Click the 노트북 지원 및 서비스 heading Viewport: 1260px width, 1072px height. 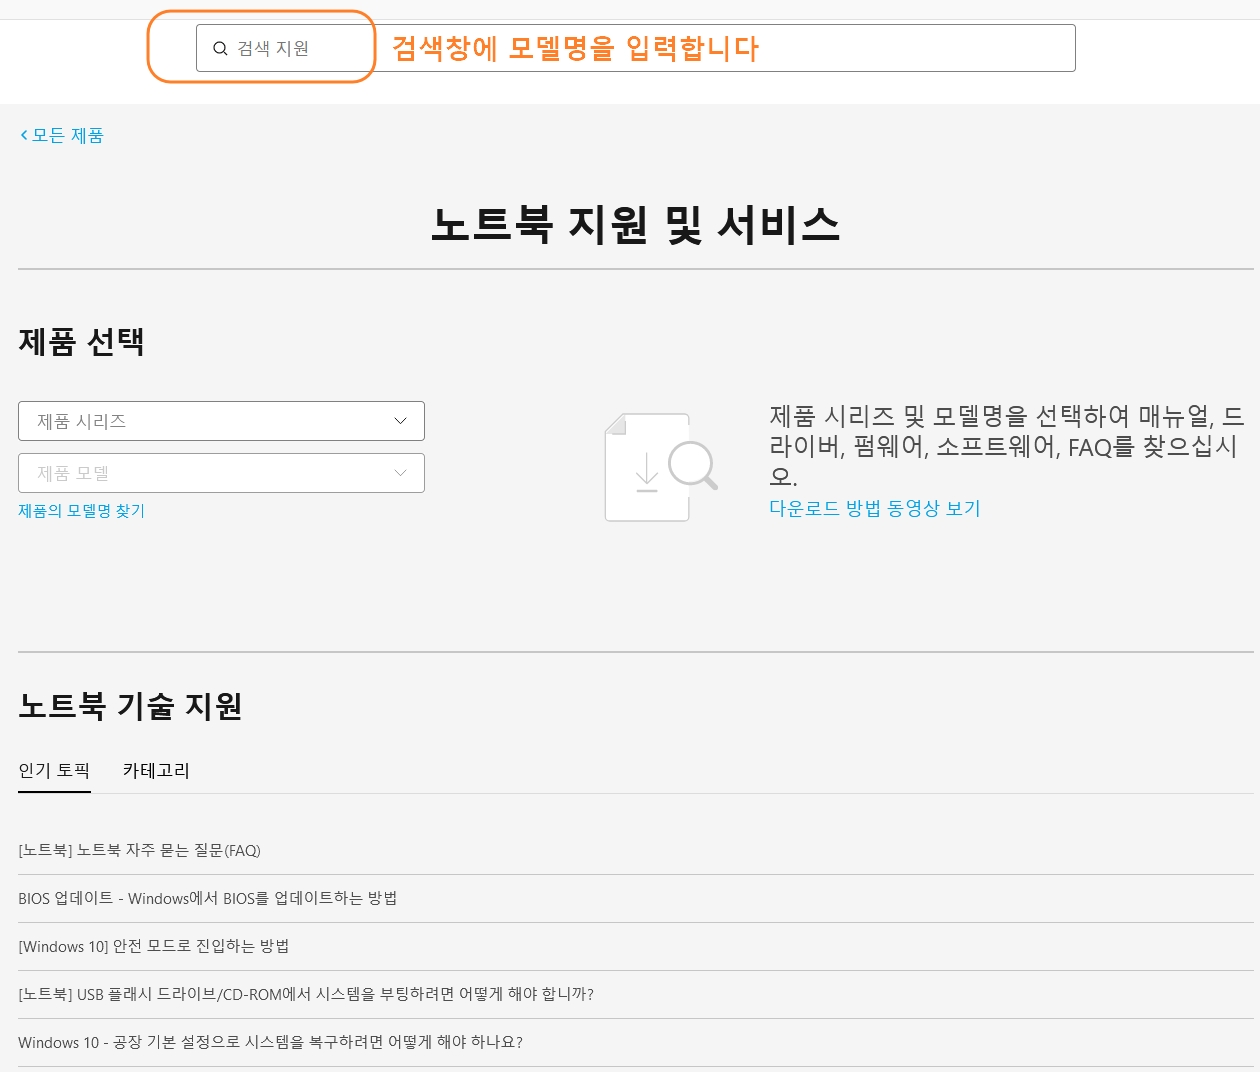tap(635, 224)
